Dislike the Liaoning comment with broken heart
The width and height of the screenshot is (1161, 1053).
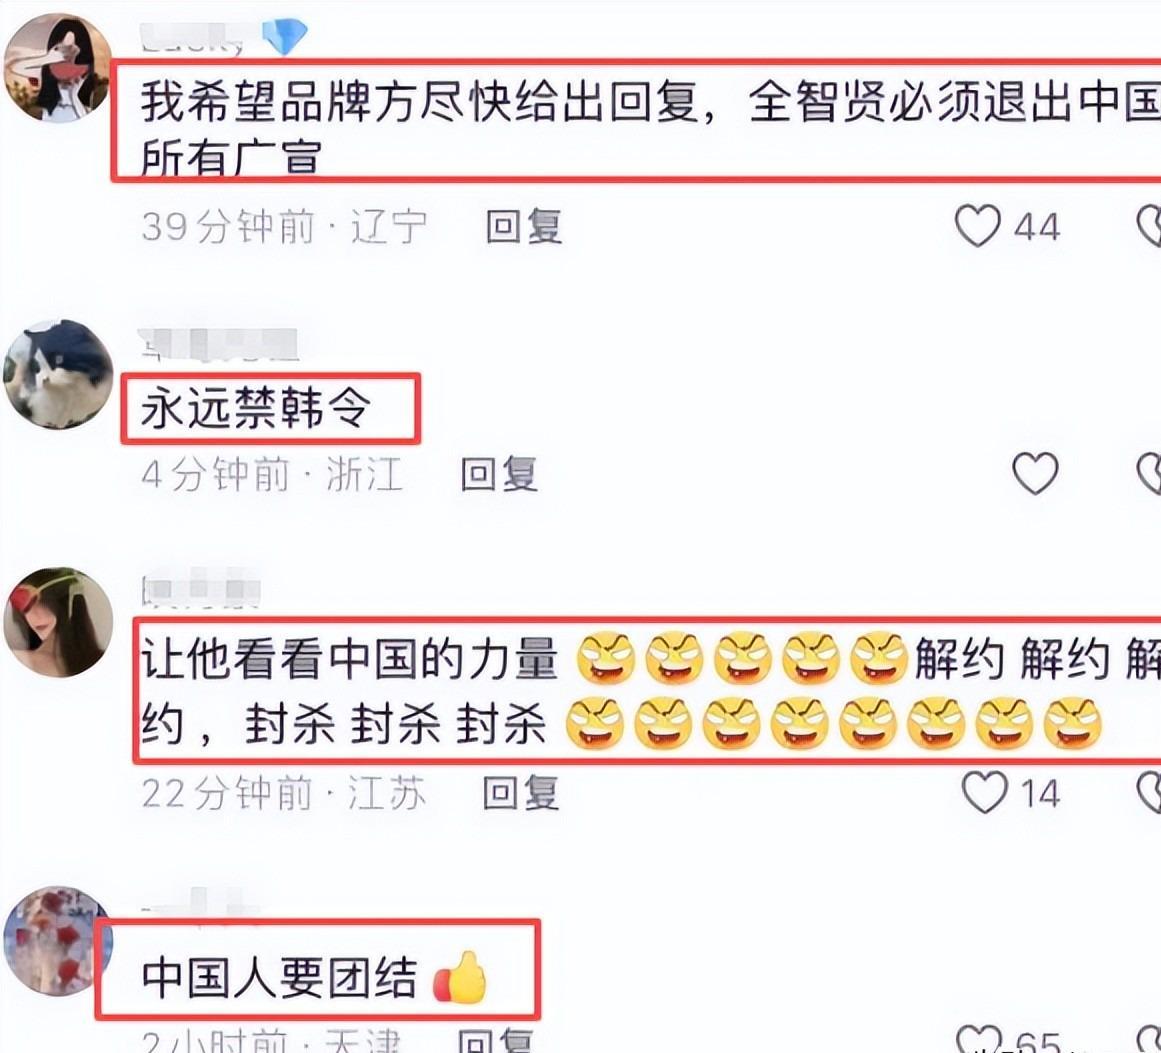tap(1149, 225)
